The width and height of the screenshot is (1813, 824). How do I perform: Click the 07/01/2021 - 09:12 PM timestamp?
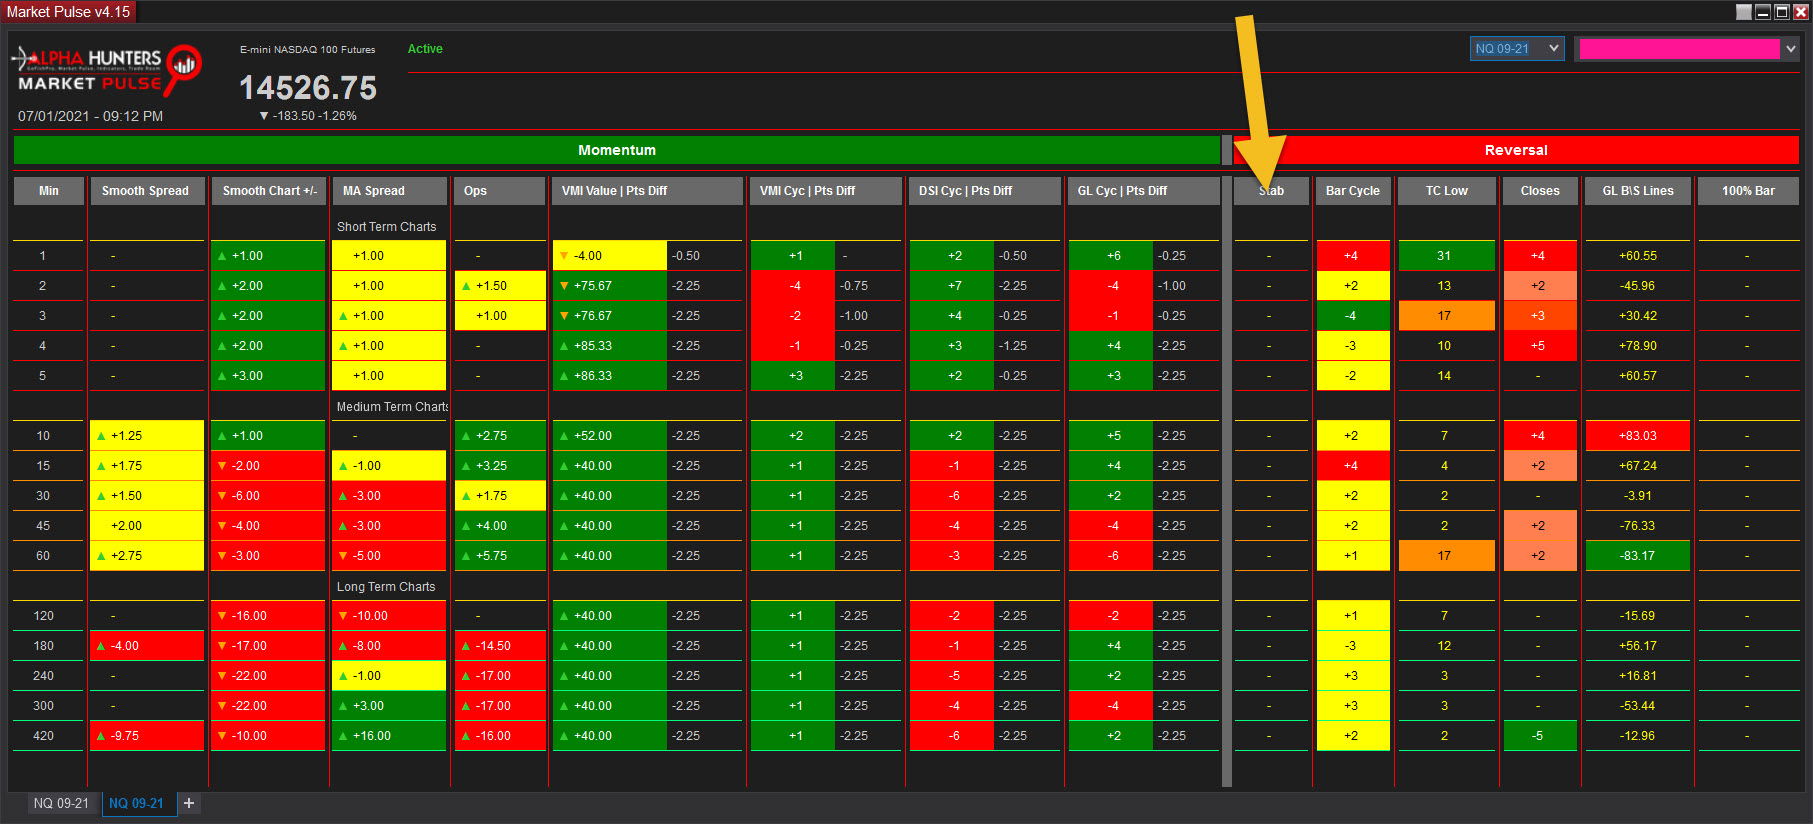pos(90,116)
